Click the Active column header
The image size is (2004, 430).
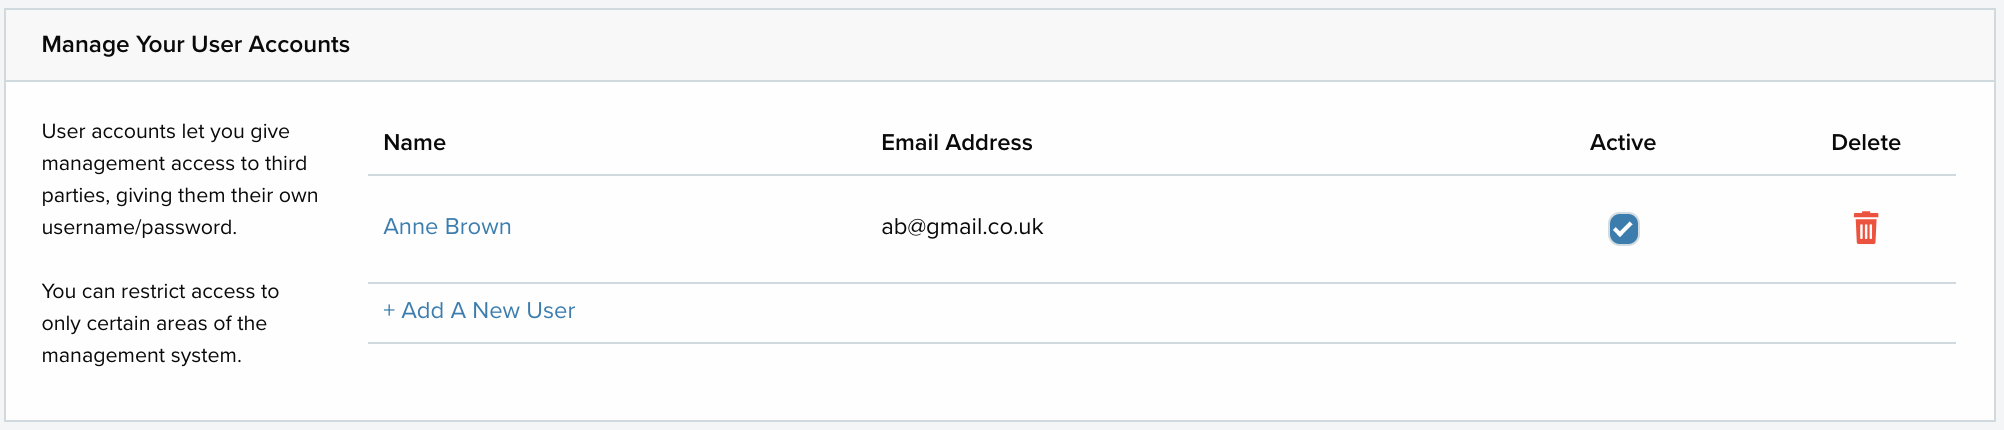coord(1622,143)
